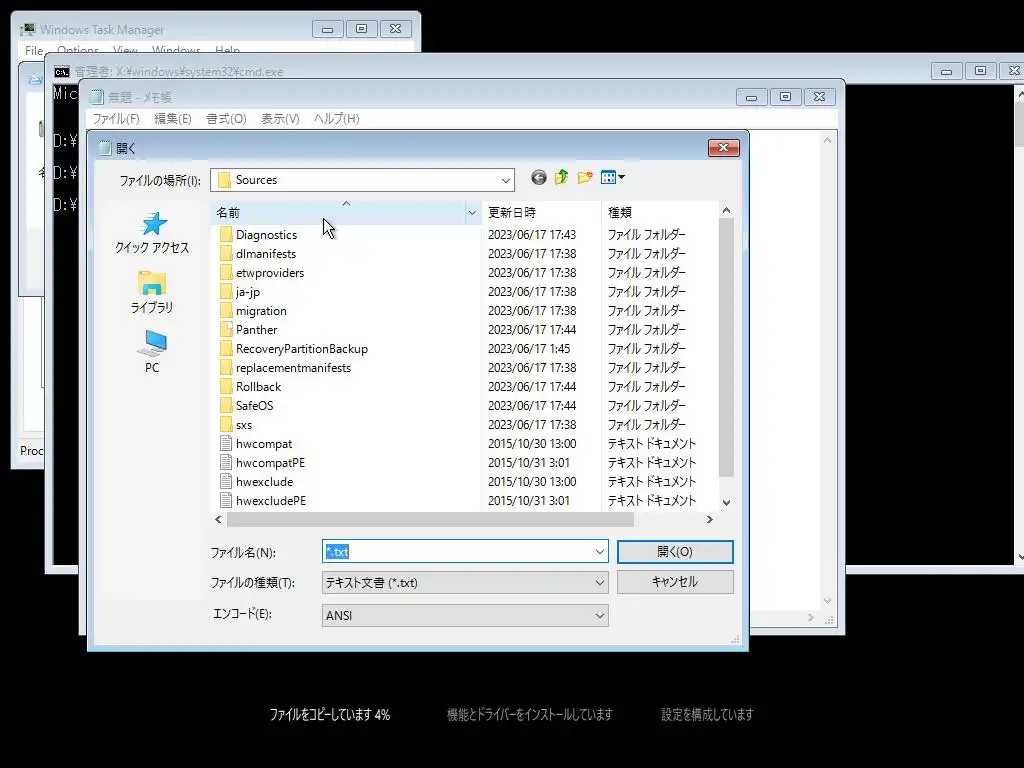This screenshot has height=768, width=1024.
Task: Click the 2023/06/17 1:45 date cell
Action: pos(529,349)
